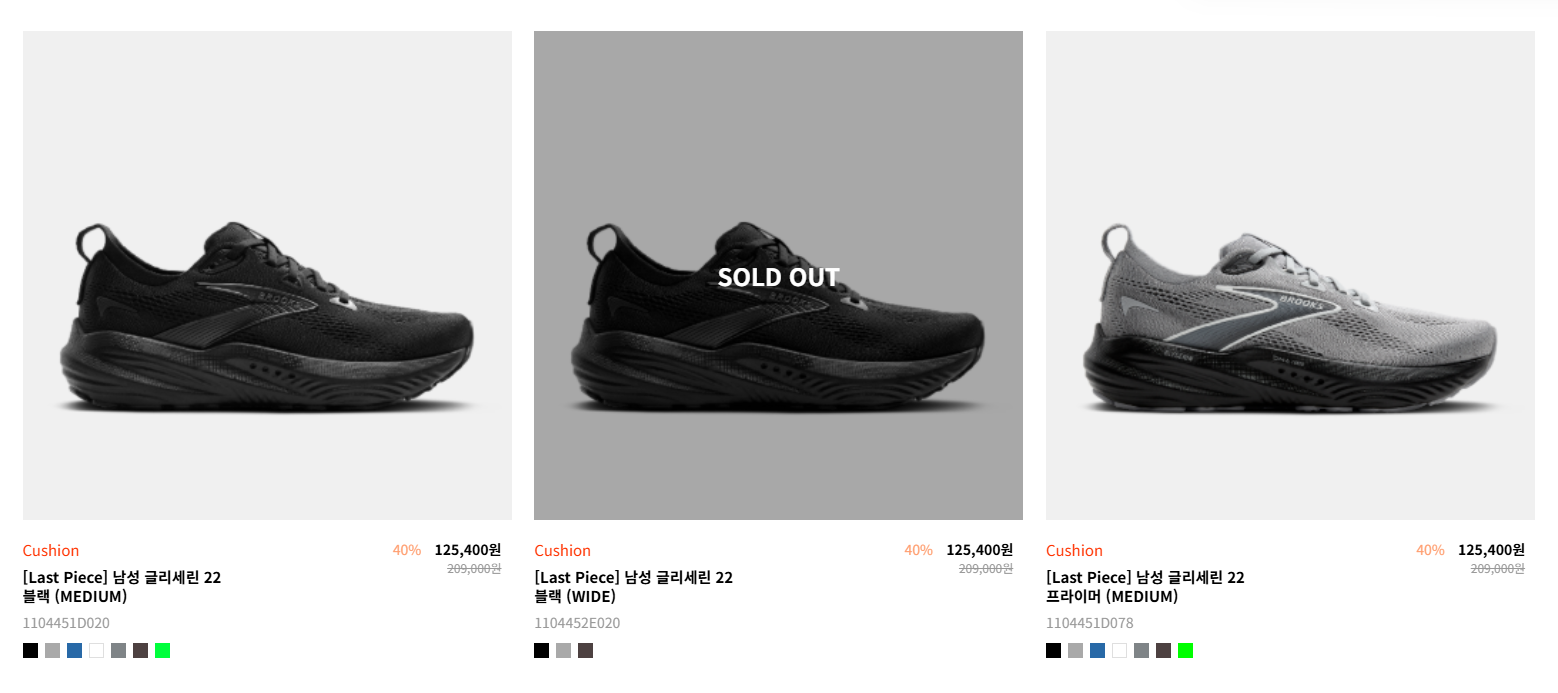Select blue swatch under black MEDIUM shoe
Viewport: 1558px width, 693px height.
tap(74, 651)
